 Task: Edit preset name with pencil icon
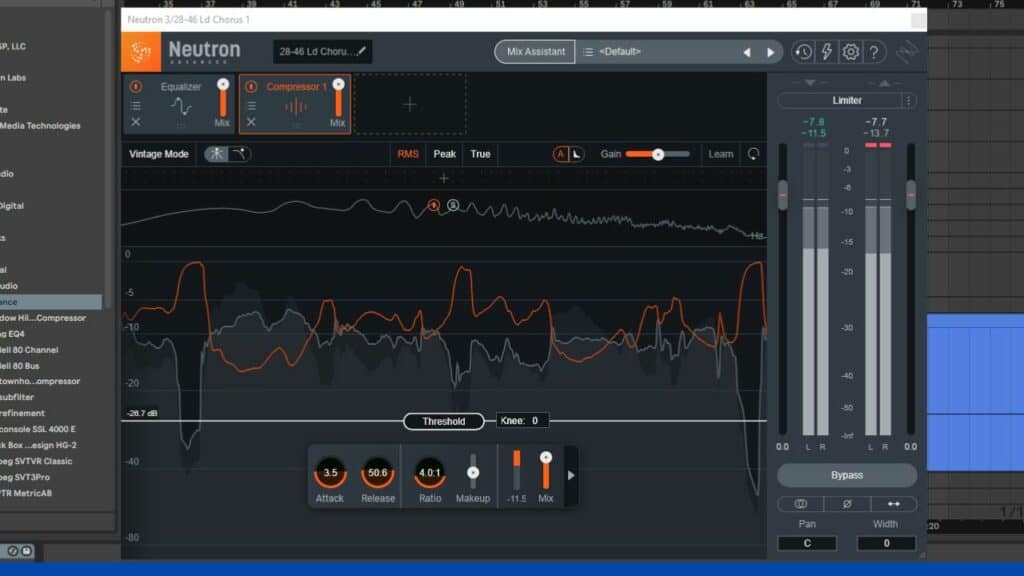coord(361,51)
